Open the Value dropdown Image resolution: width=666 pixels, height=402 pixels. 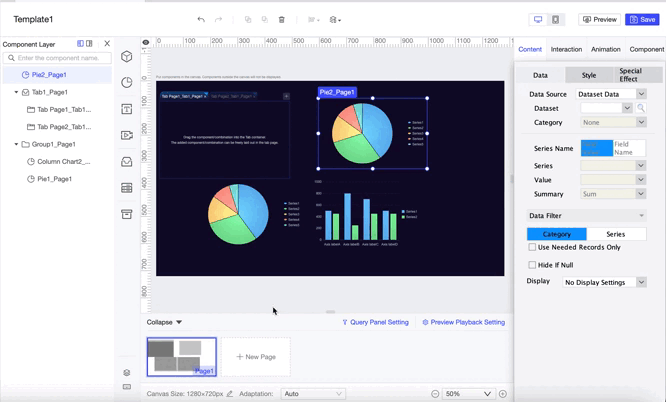(613, 180)
